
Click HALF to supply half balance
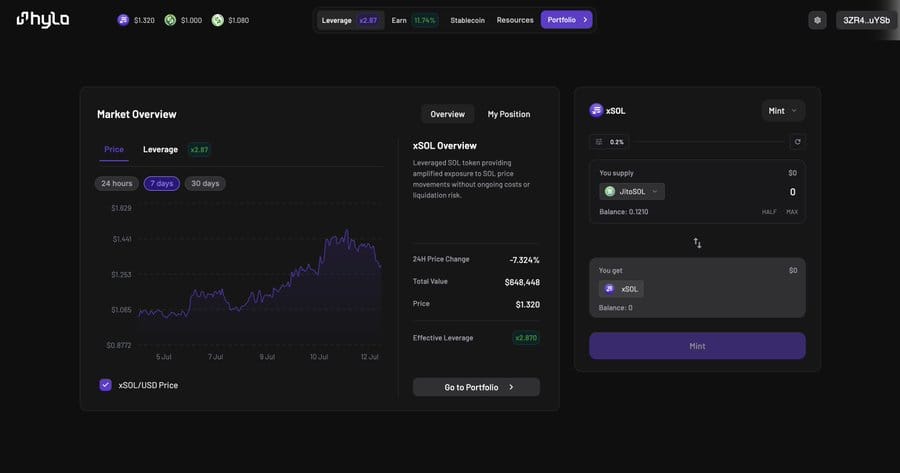coord(769,212)
